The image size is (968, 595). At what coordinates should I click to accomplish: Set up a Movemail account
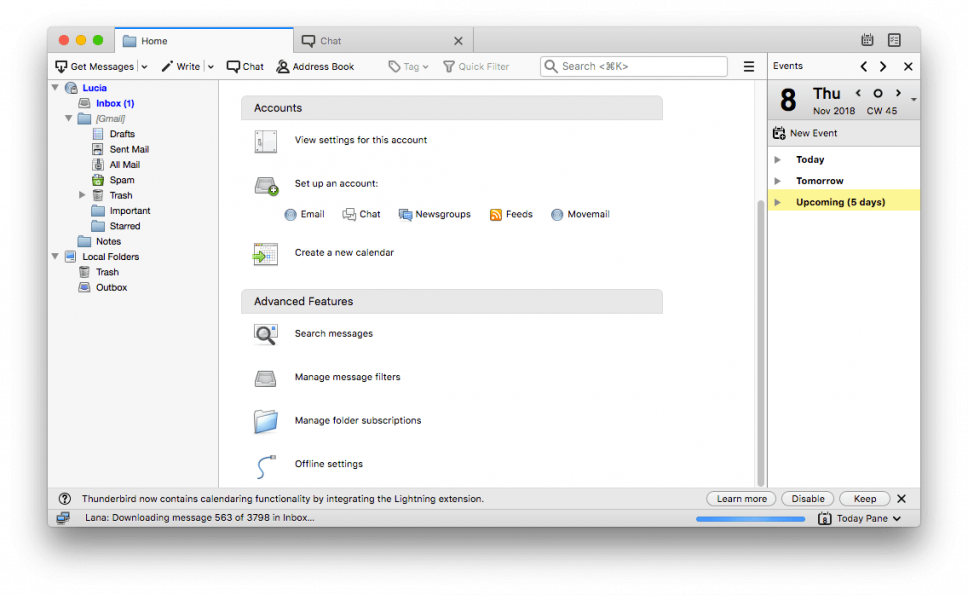pyautogui.click(x=580, y=213)
